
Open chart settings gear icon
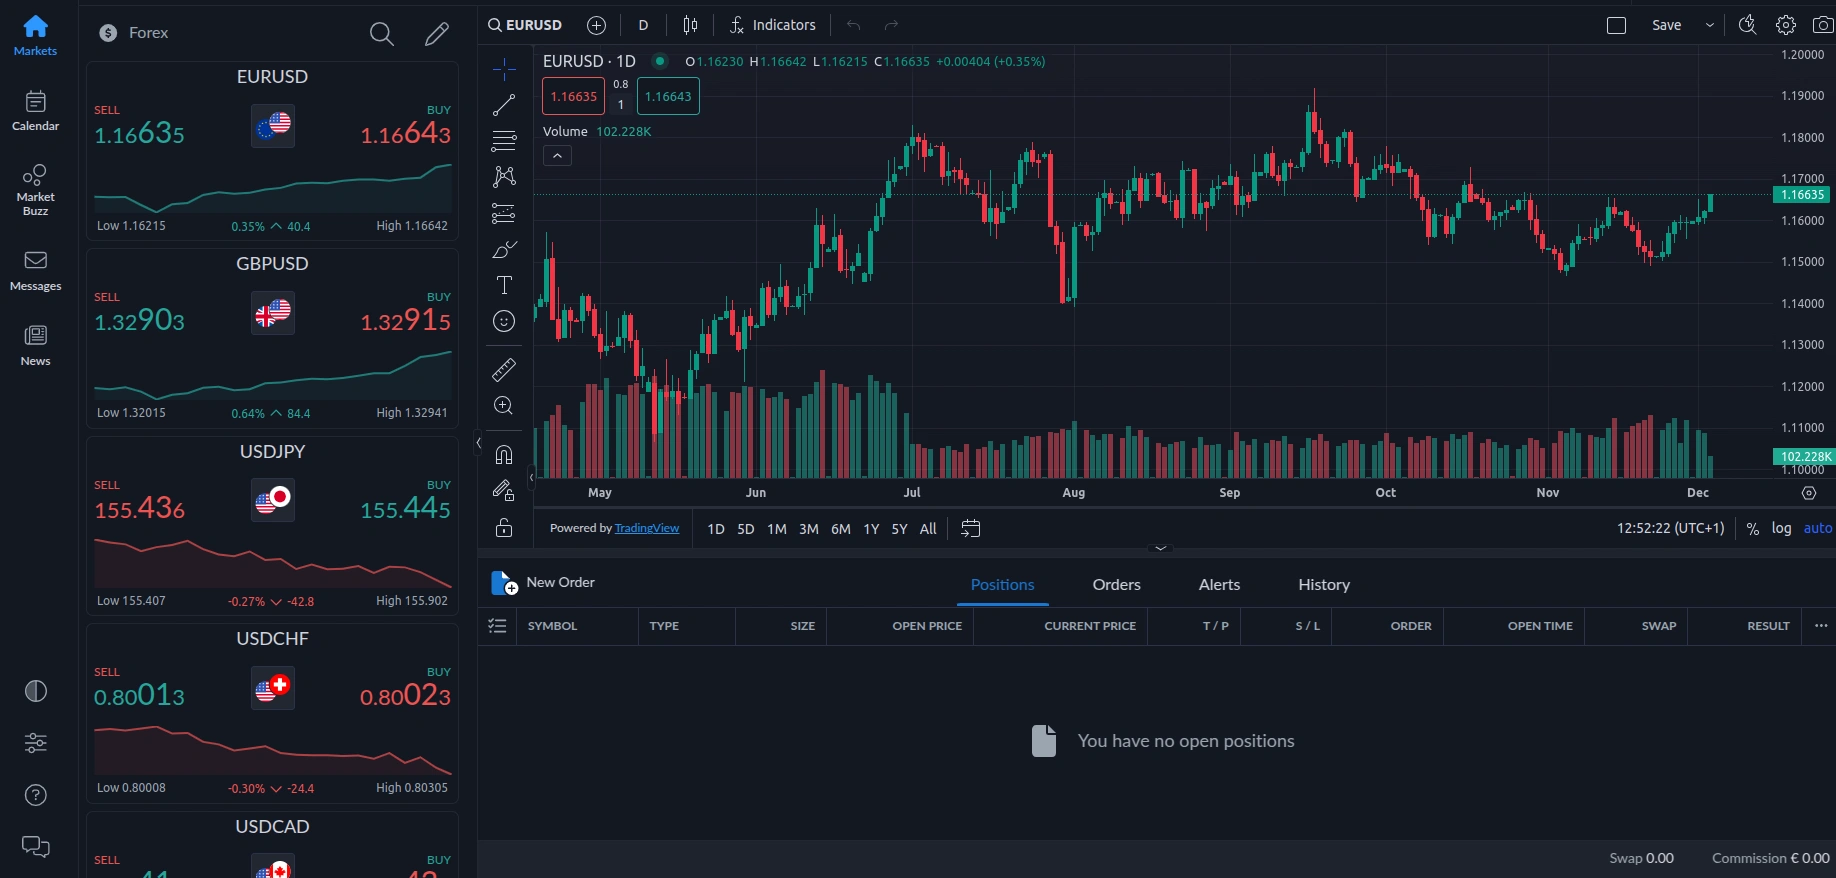coord(1786,25)
